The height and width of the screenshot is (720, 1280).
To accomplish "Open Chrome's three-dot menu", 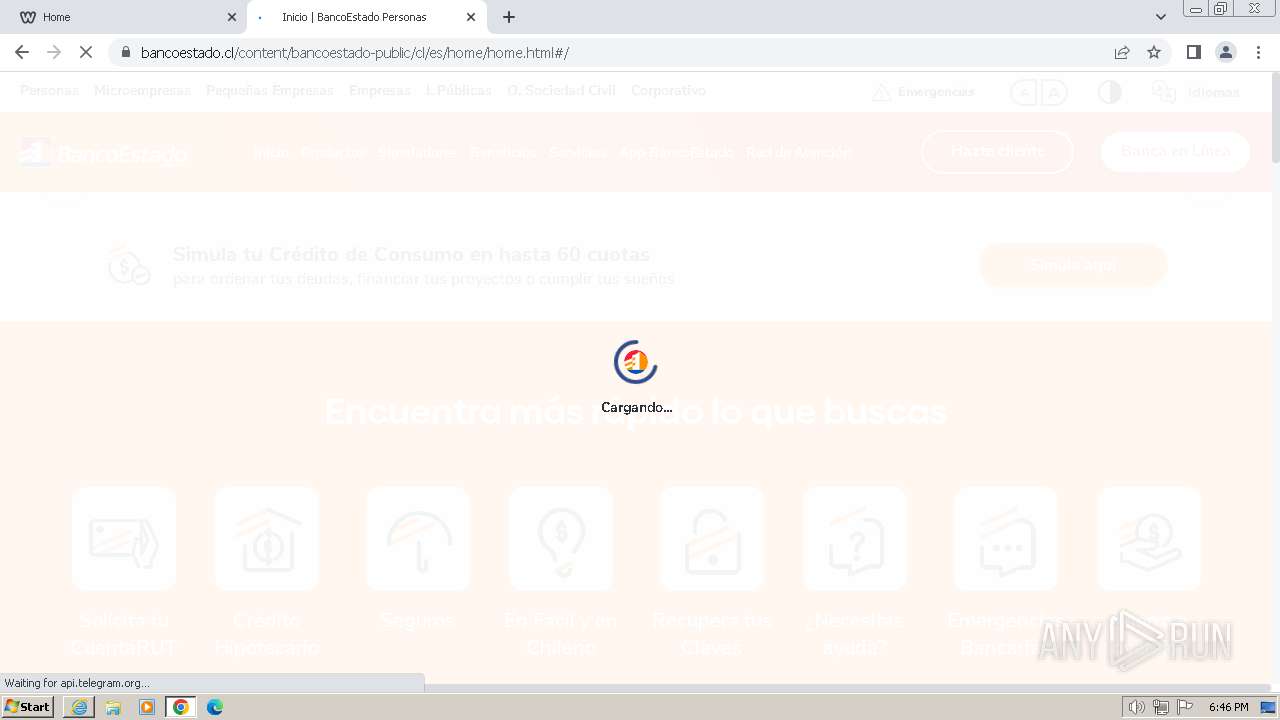I will [x=1258, y=52].
